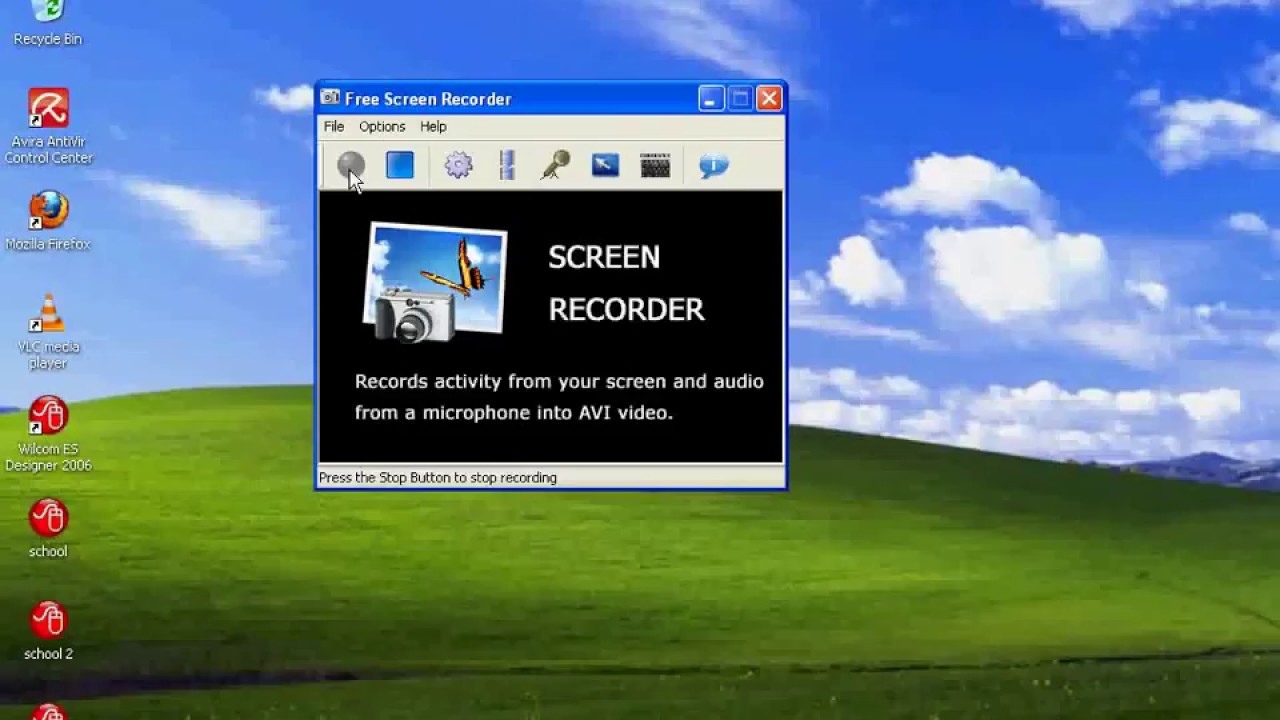Open settings via the gear icon

tap(458, 165)
